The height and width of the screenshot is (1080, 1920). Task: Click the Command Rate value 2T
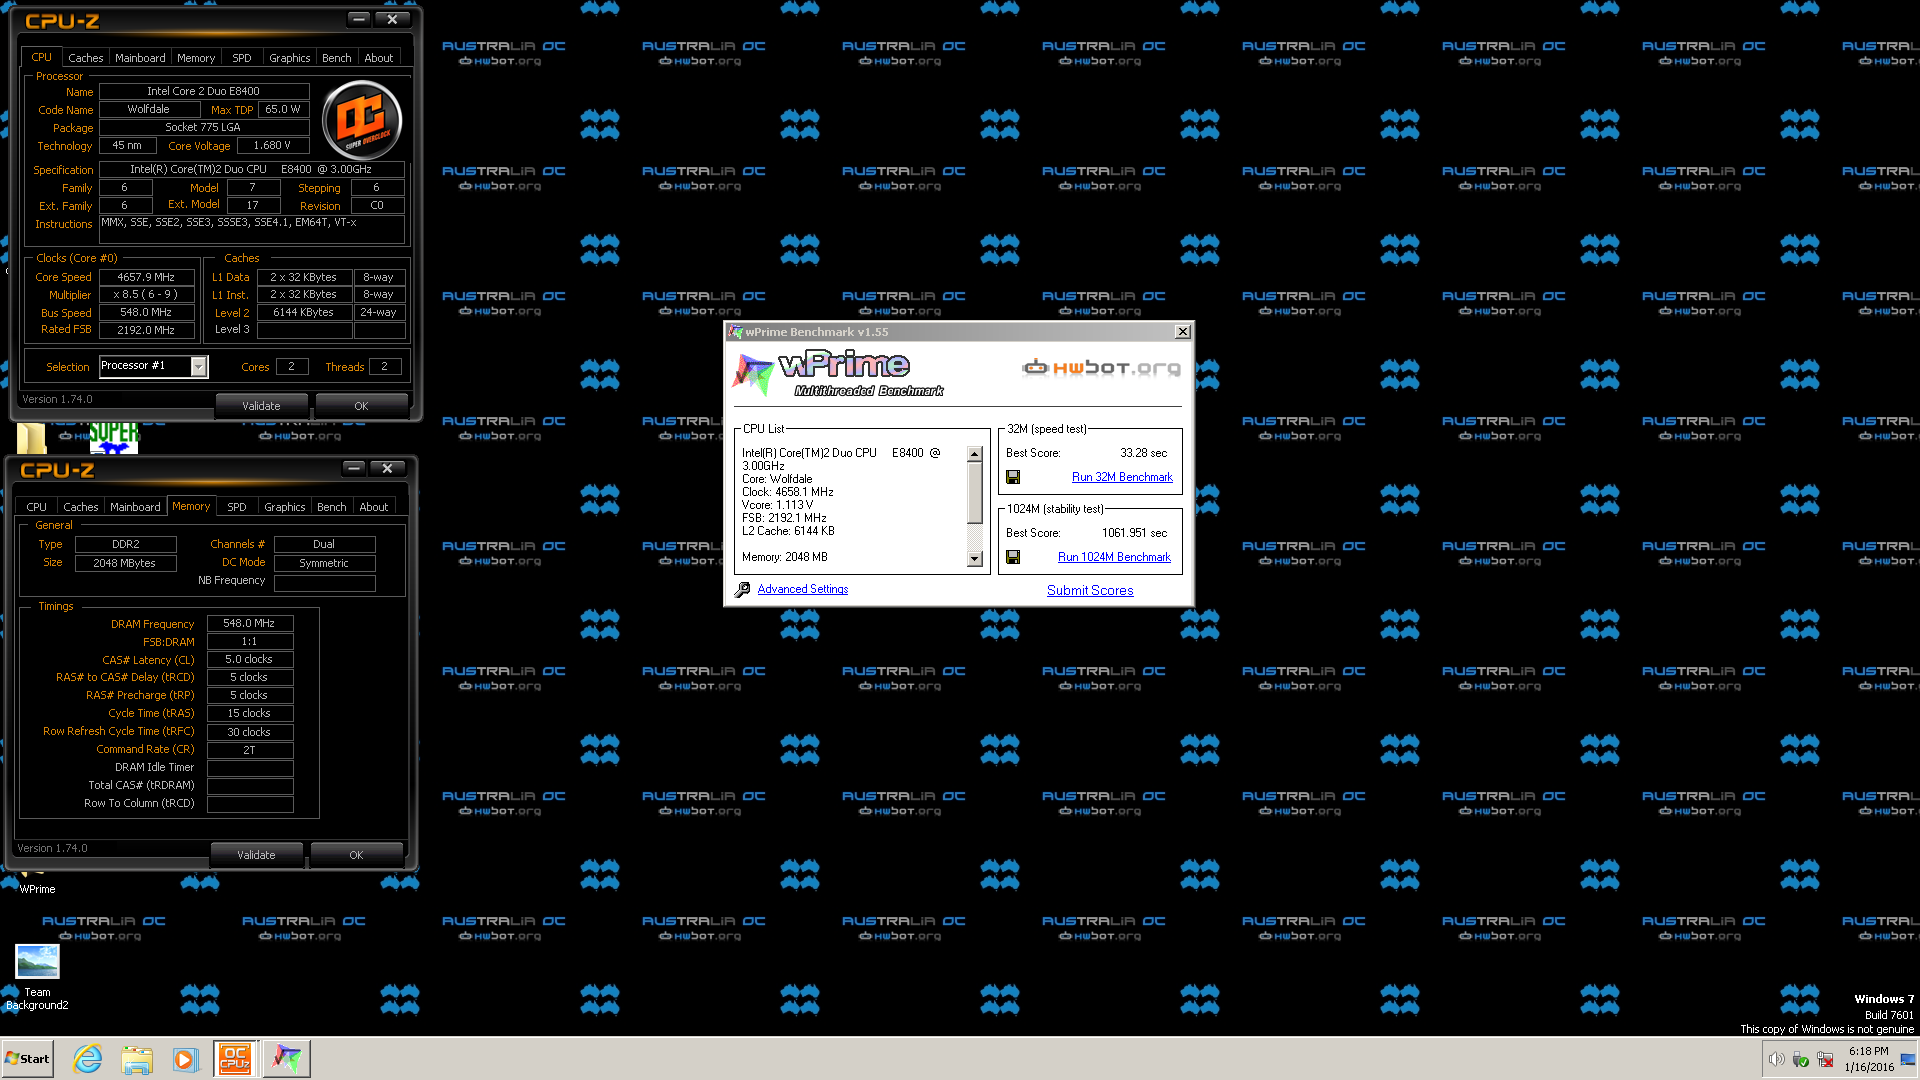[x=249, y=750]
